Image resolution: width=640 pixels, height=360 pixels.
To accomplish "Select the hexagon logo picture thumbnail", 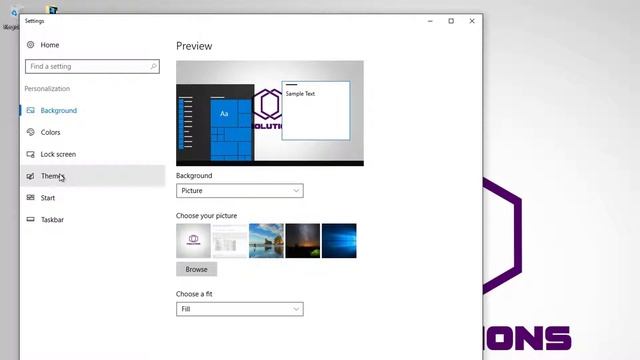I will [193, 241].
